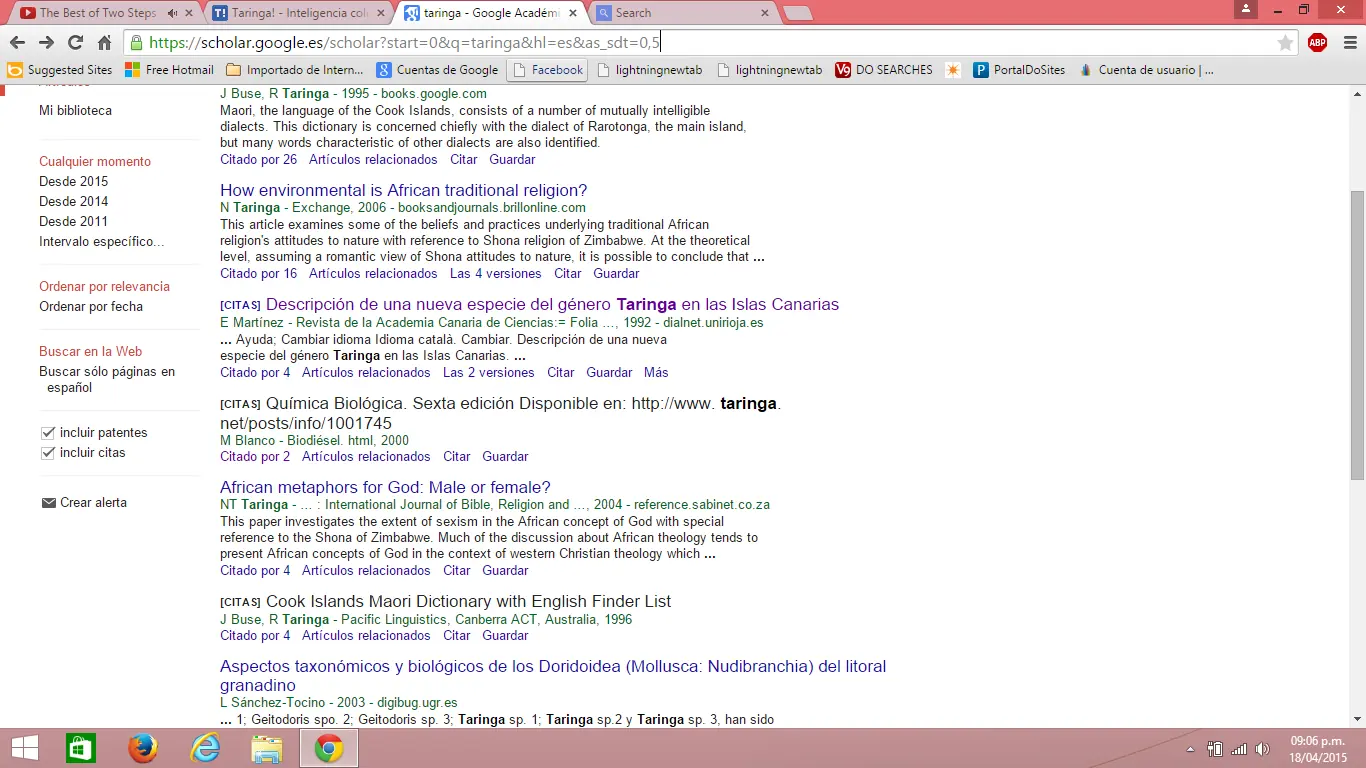
Task: Select 'Cualquier momento' time filter
Action: pyautogui.click(x=95, y=161)
